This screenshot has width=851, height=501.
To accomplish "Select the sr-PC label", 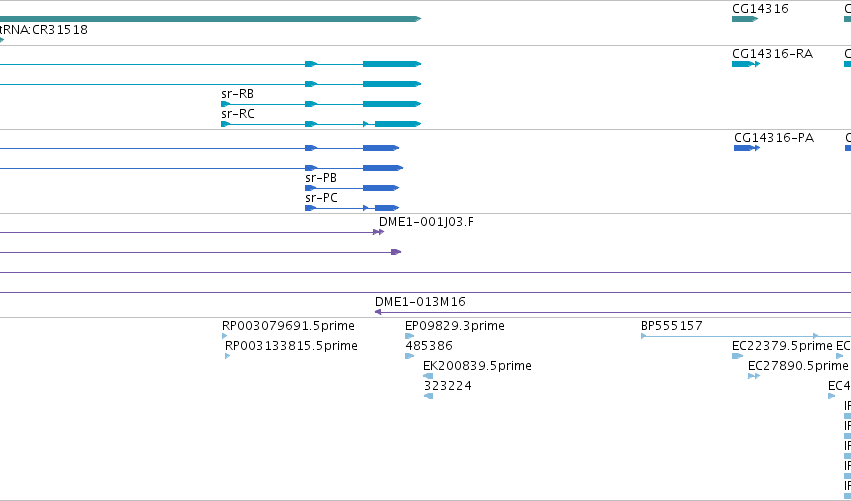I will [x=321, y=198].
